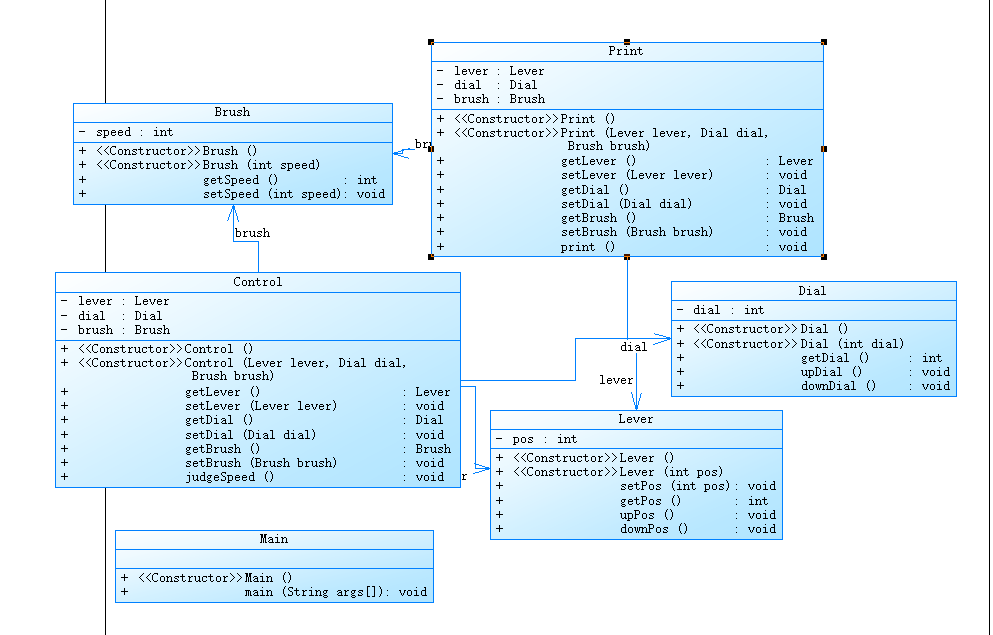Click Brush (int speed) constructor
Screen dimensions: 993x635
coord(262,165)
